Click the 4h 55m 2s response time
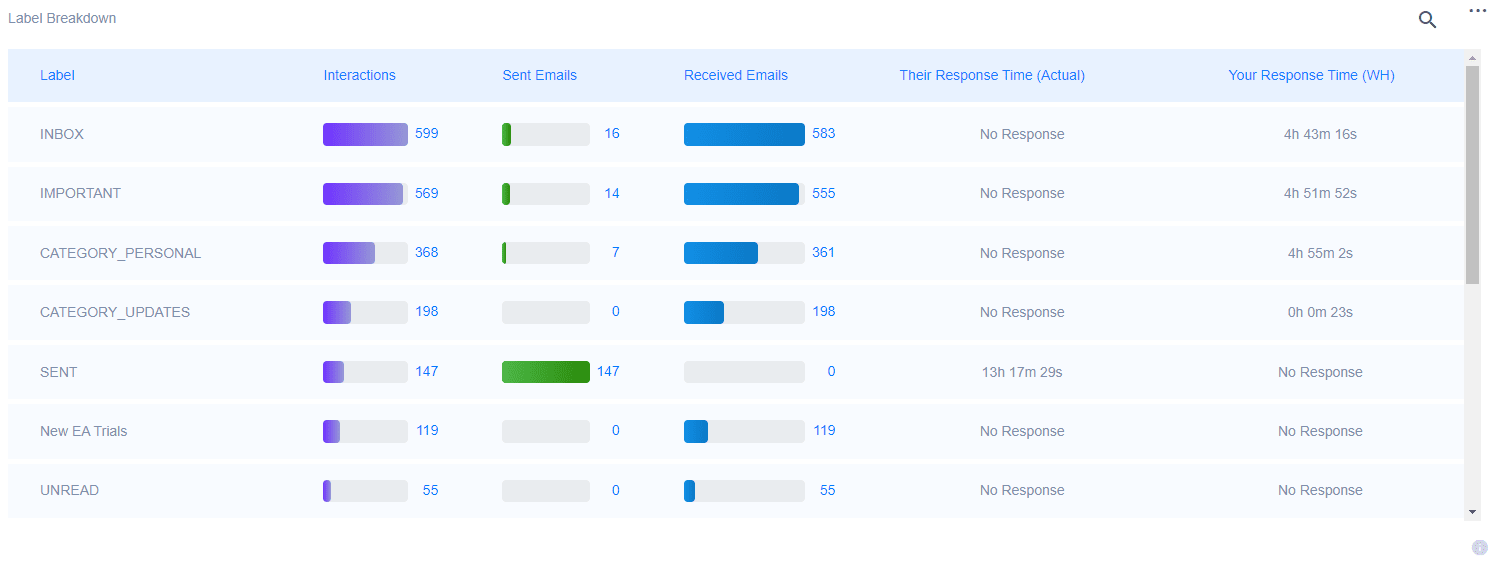1495x561 pixels. tap(1320, 253)
